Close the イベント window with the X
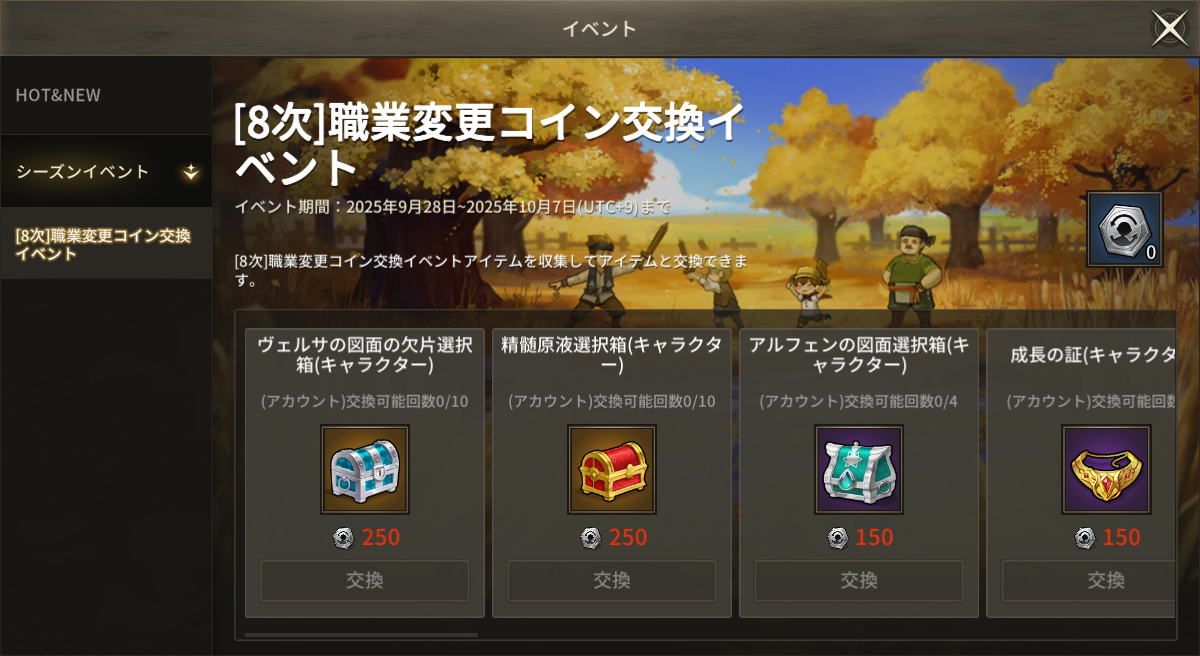The height and width of the screenshot is (656, 1200). coord(1169,28)
